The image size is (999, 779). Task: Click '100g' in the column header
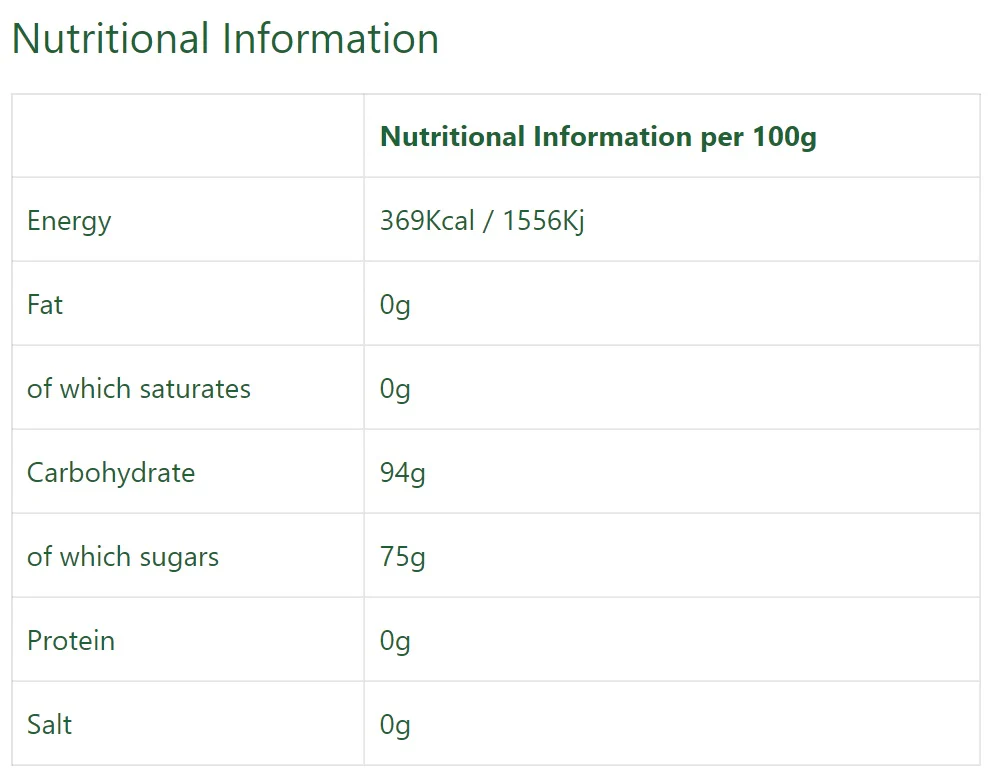784,136
